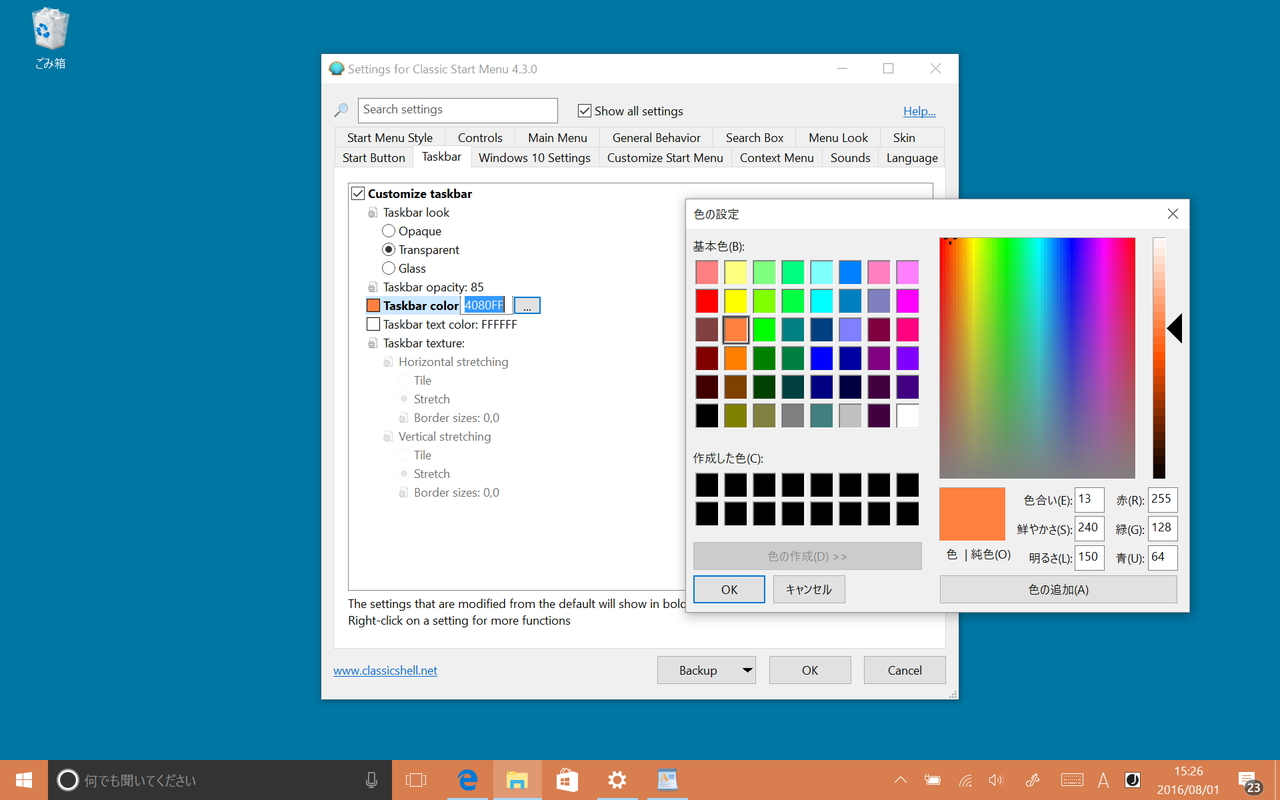Select the Transparent taskbar look
The width and height of the screenshot is (1280, 800).
click(x=389, y=250)
